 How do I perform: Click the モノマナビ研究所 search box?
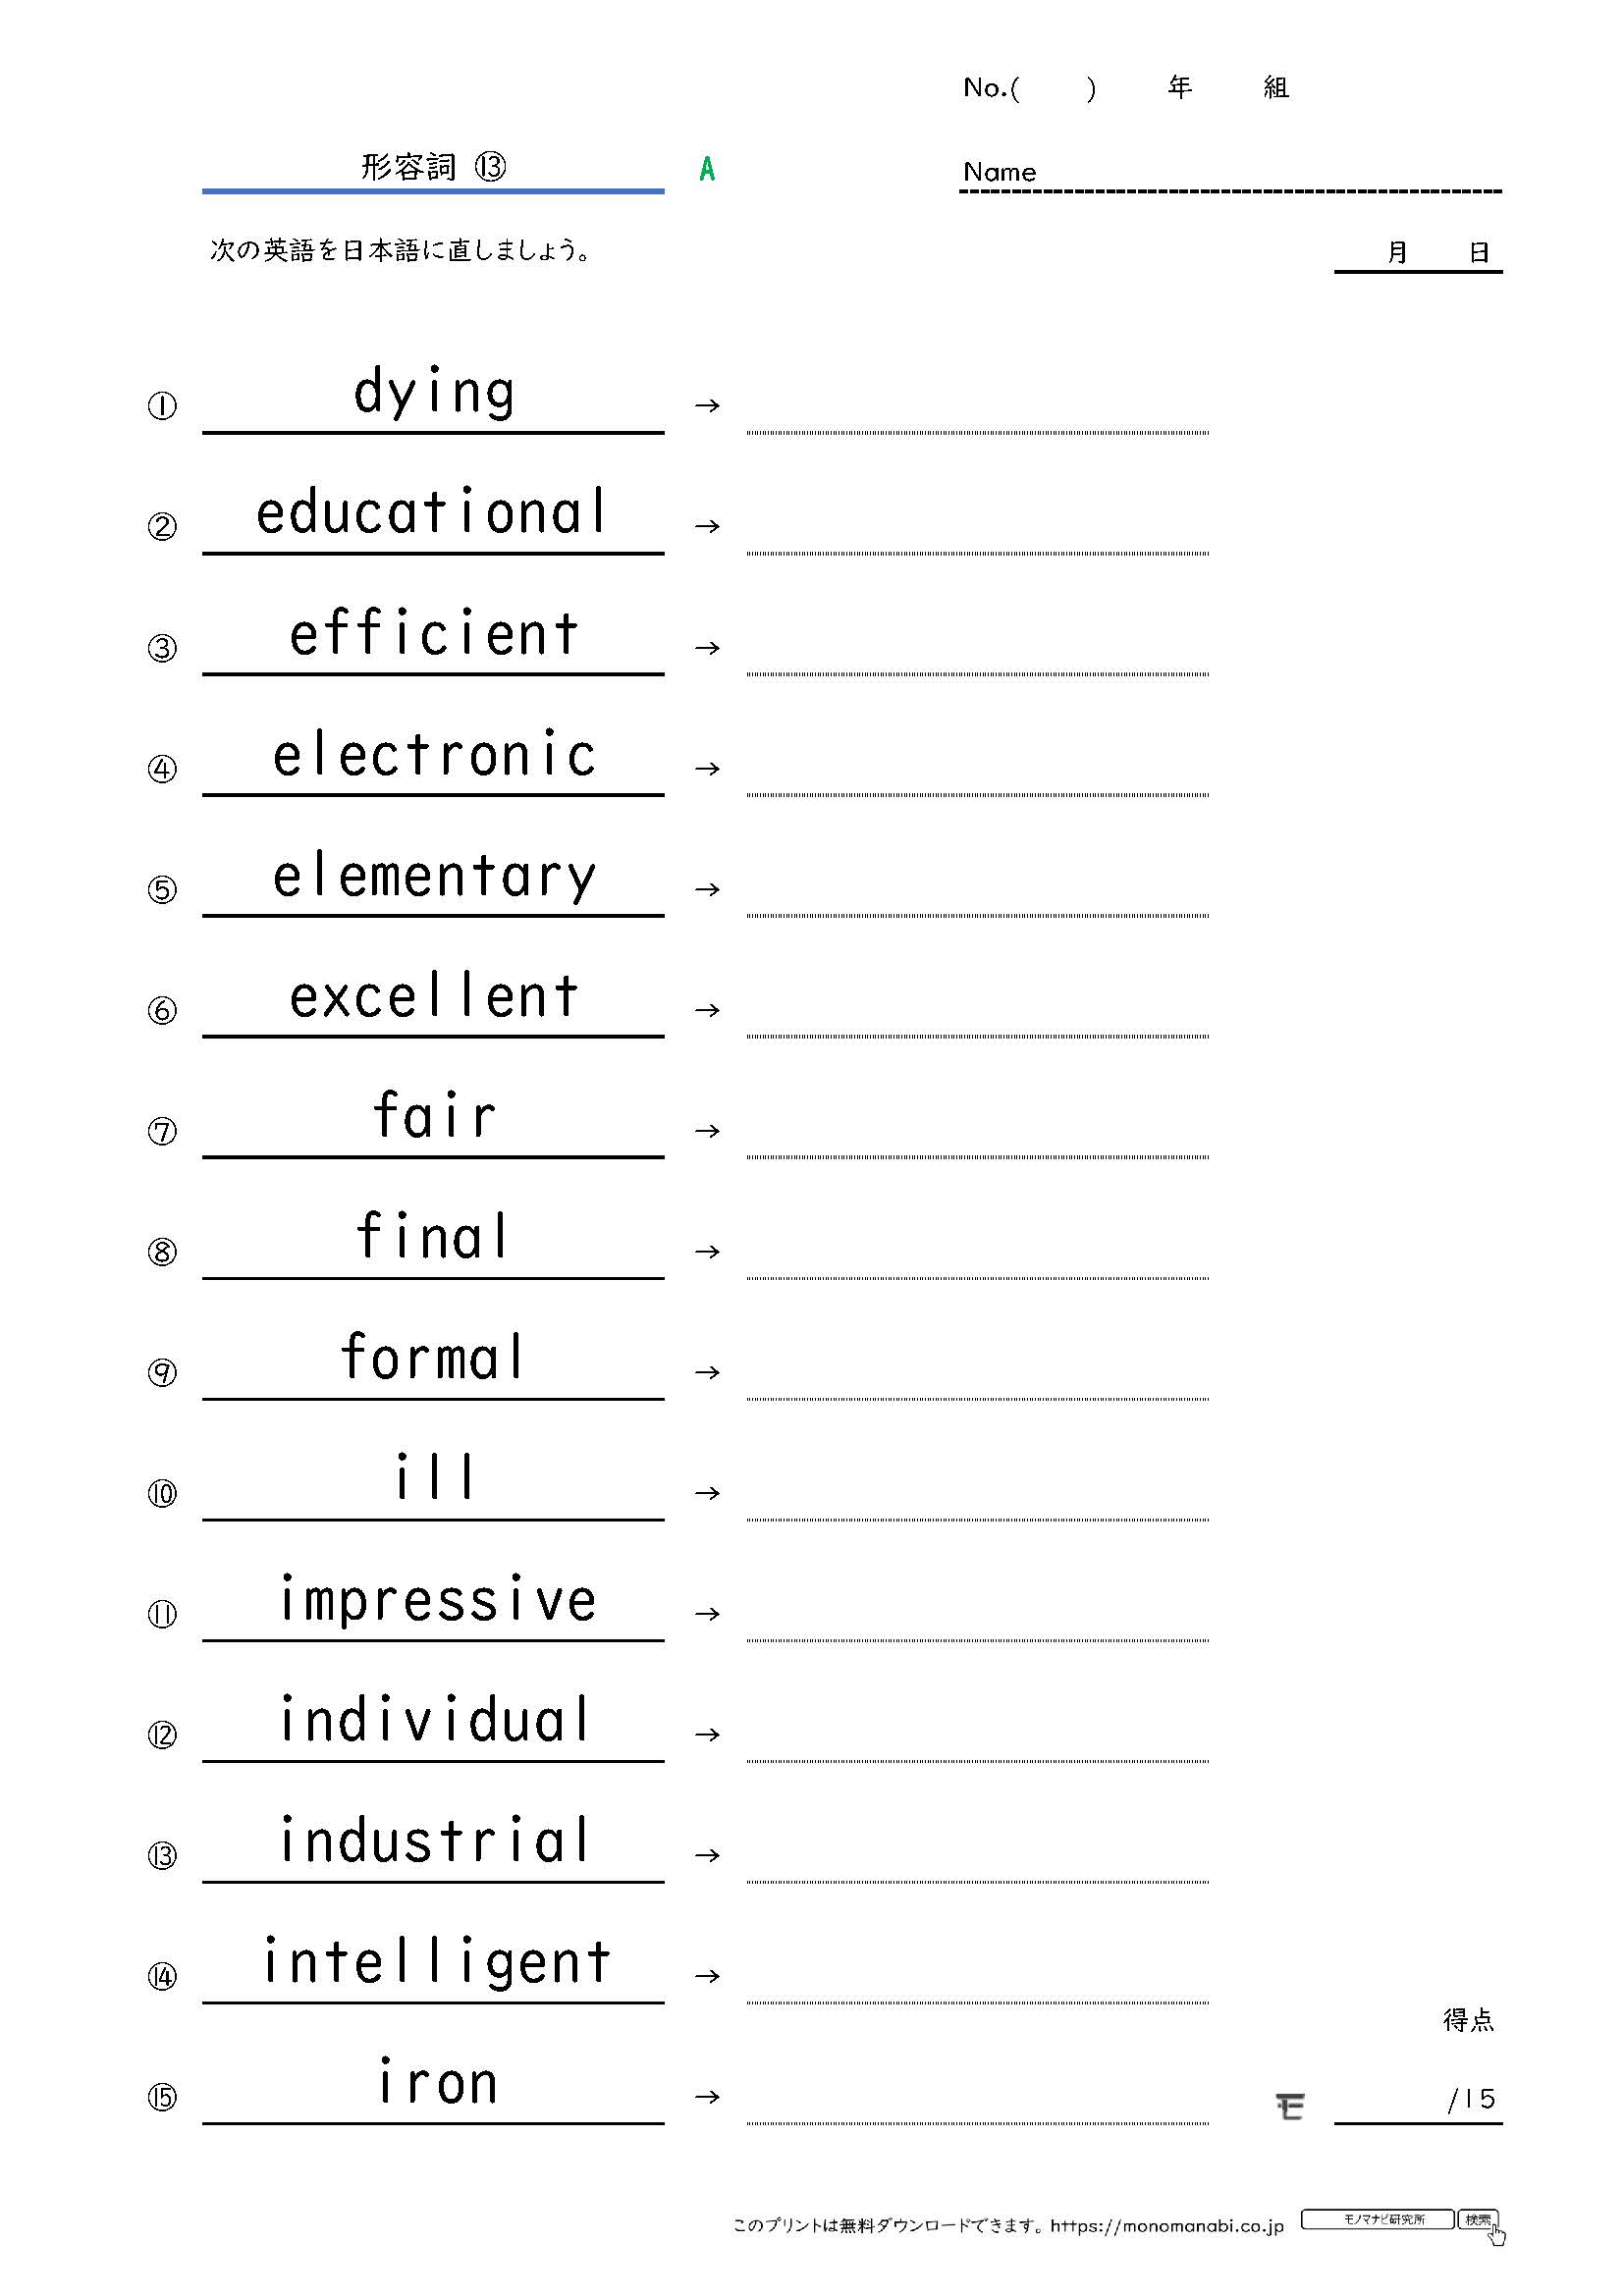[1377, 2220]
